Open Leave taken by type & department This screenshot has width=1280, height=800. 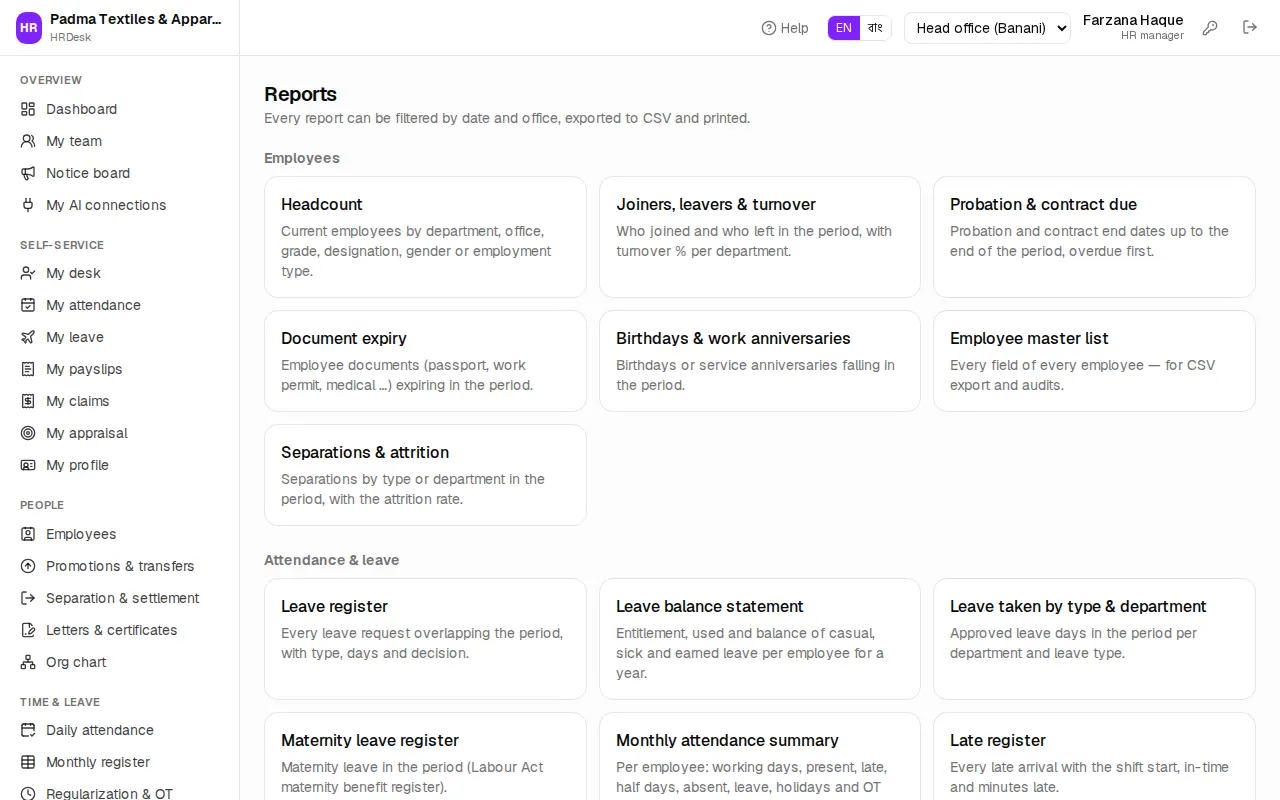1094,639
